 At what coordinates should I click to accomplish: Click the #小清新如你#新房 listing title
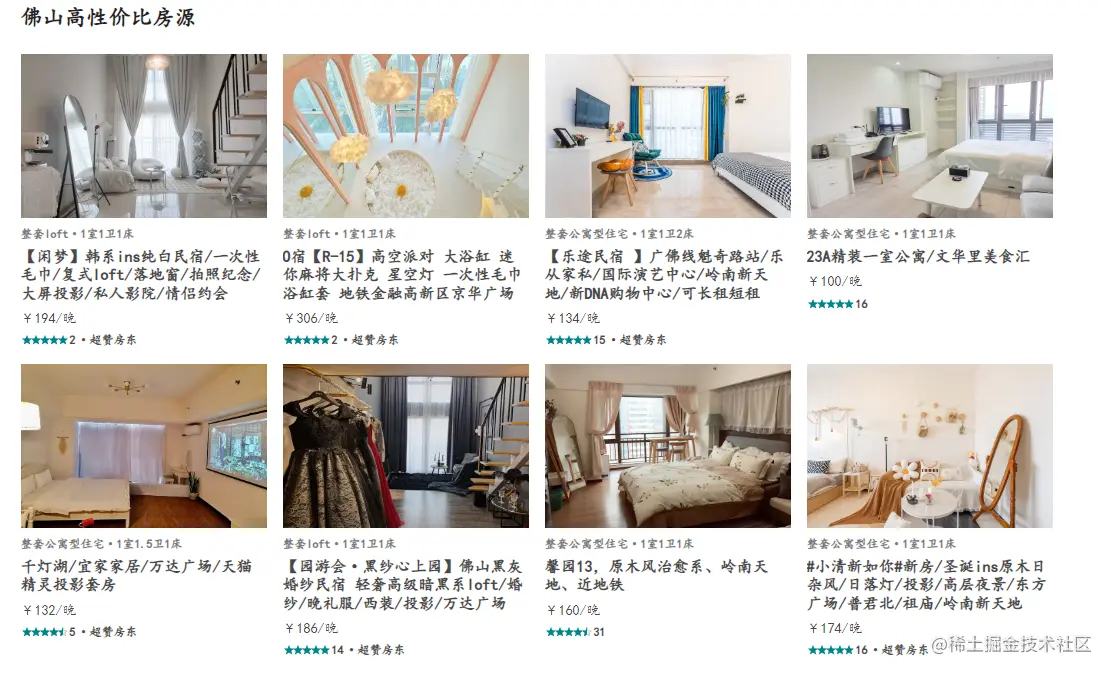click(x=926, y=585)
